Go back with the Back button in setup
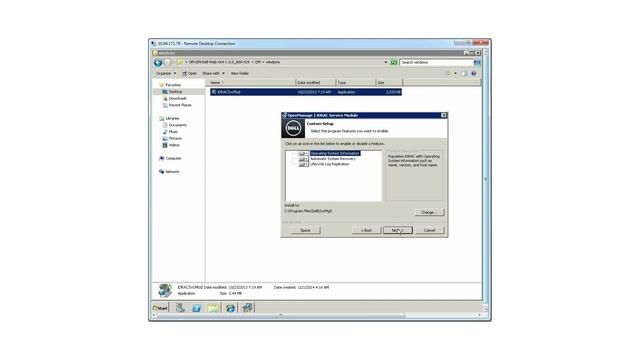The image size is (640, 360). click(367, 230)
